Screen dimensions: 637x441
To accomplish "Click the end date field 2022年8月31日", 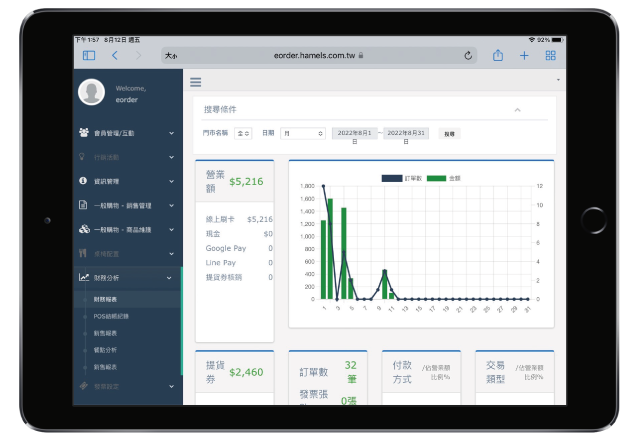I will [x=406, y=133].
